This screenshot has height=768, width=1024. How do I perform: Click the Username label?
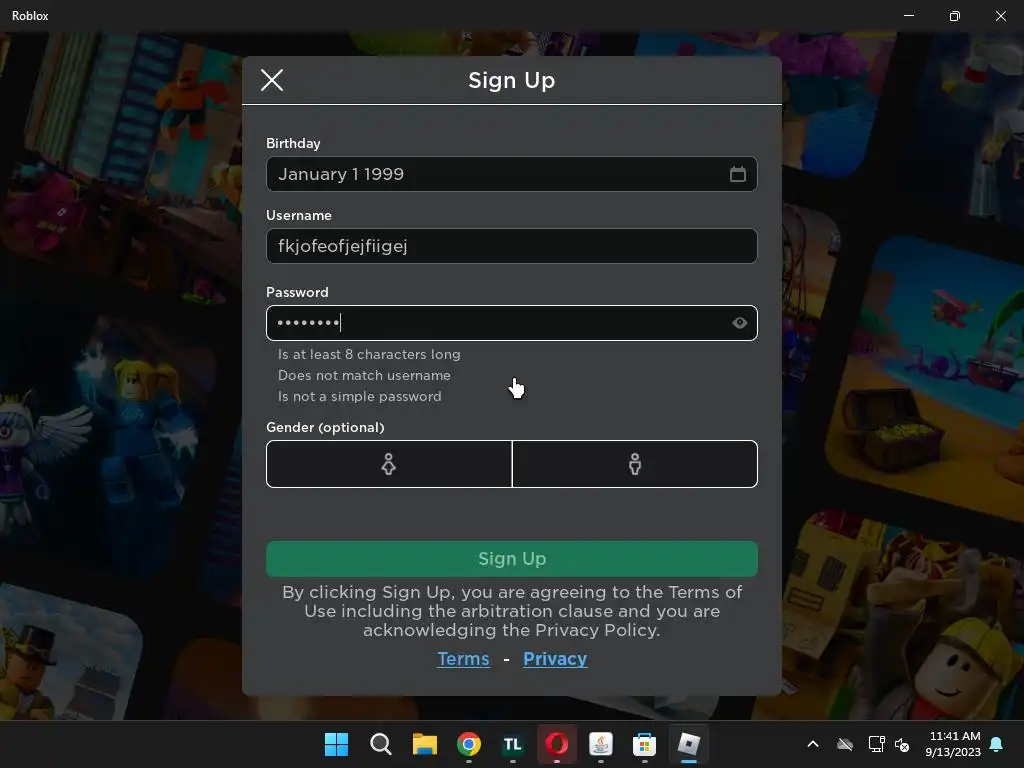pos(298,215)
